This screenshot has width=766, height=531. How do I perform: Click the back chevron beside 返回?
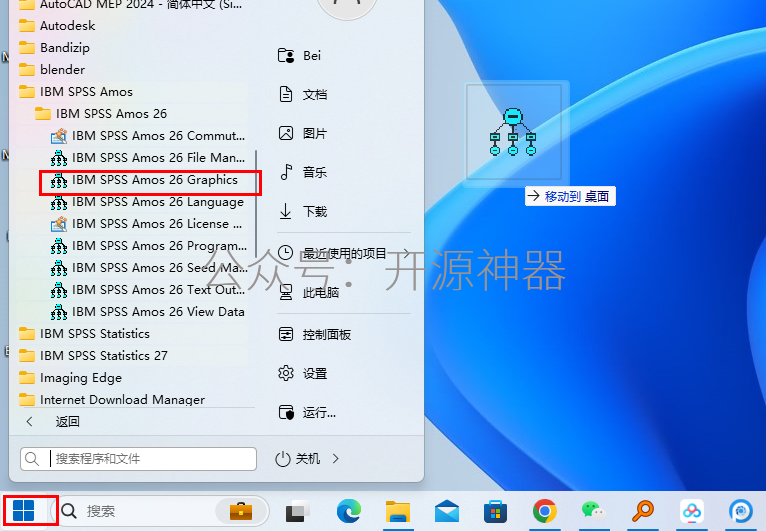pyautogui.click(x=29, y=422)
